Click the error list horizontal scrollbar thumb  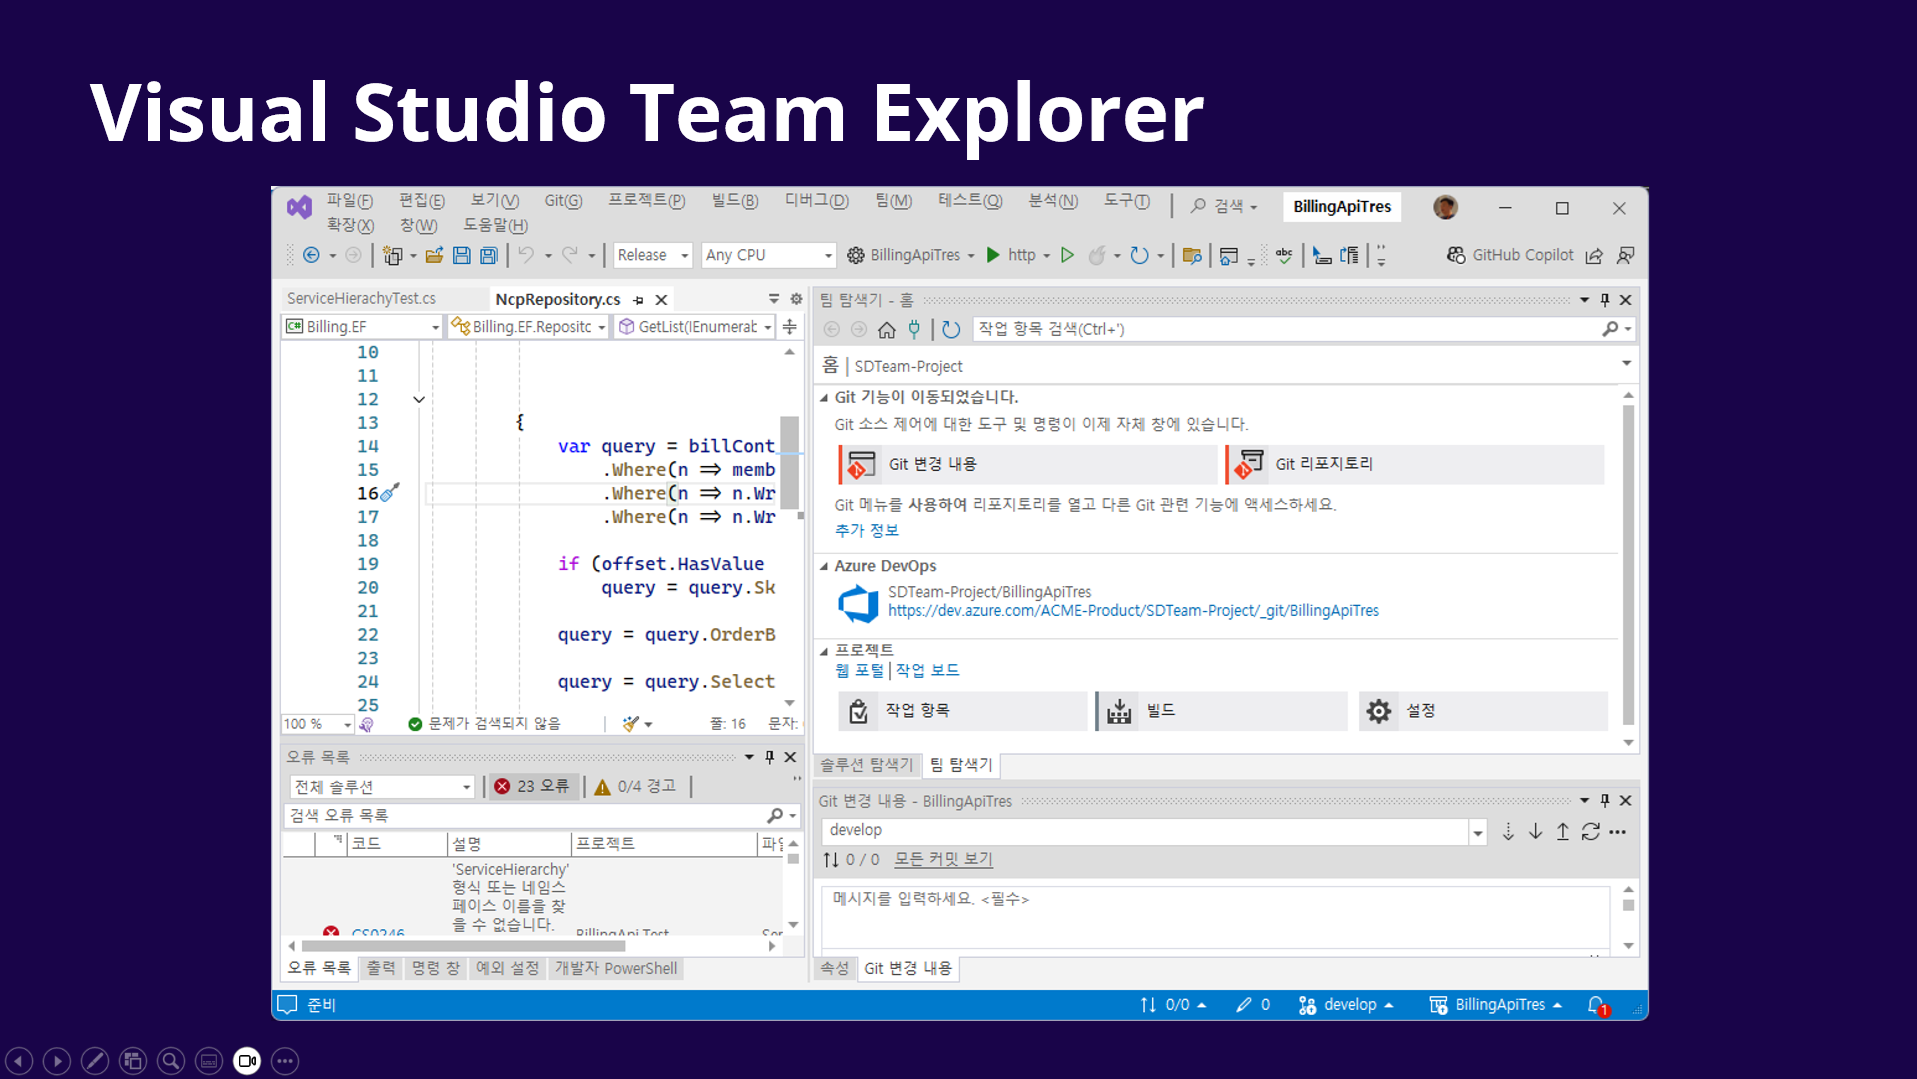click(463, 946)
